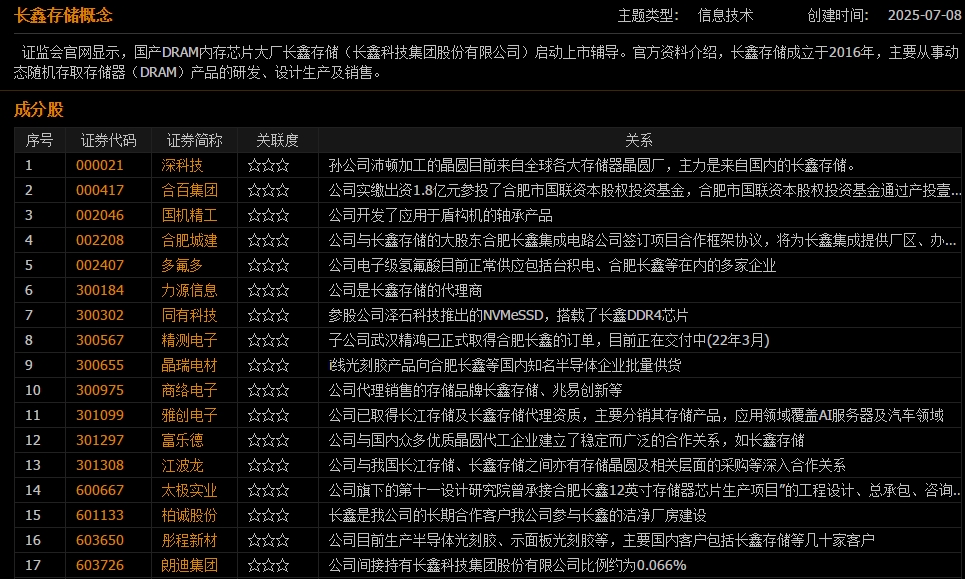
Task: Open stock code 300655
Action: coord(100,365)
